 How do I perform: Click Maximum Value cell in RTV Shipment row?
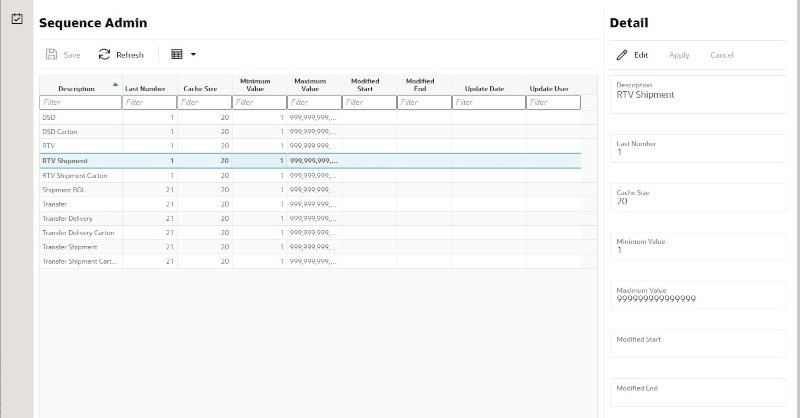coord(315,161)
